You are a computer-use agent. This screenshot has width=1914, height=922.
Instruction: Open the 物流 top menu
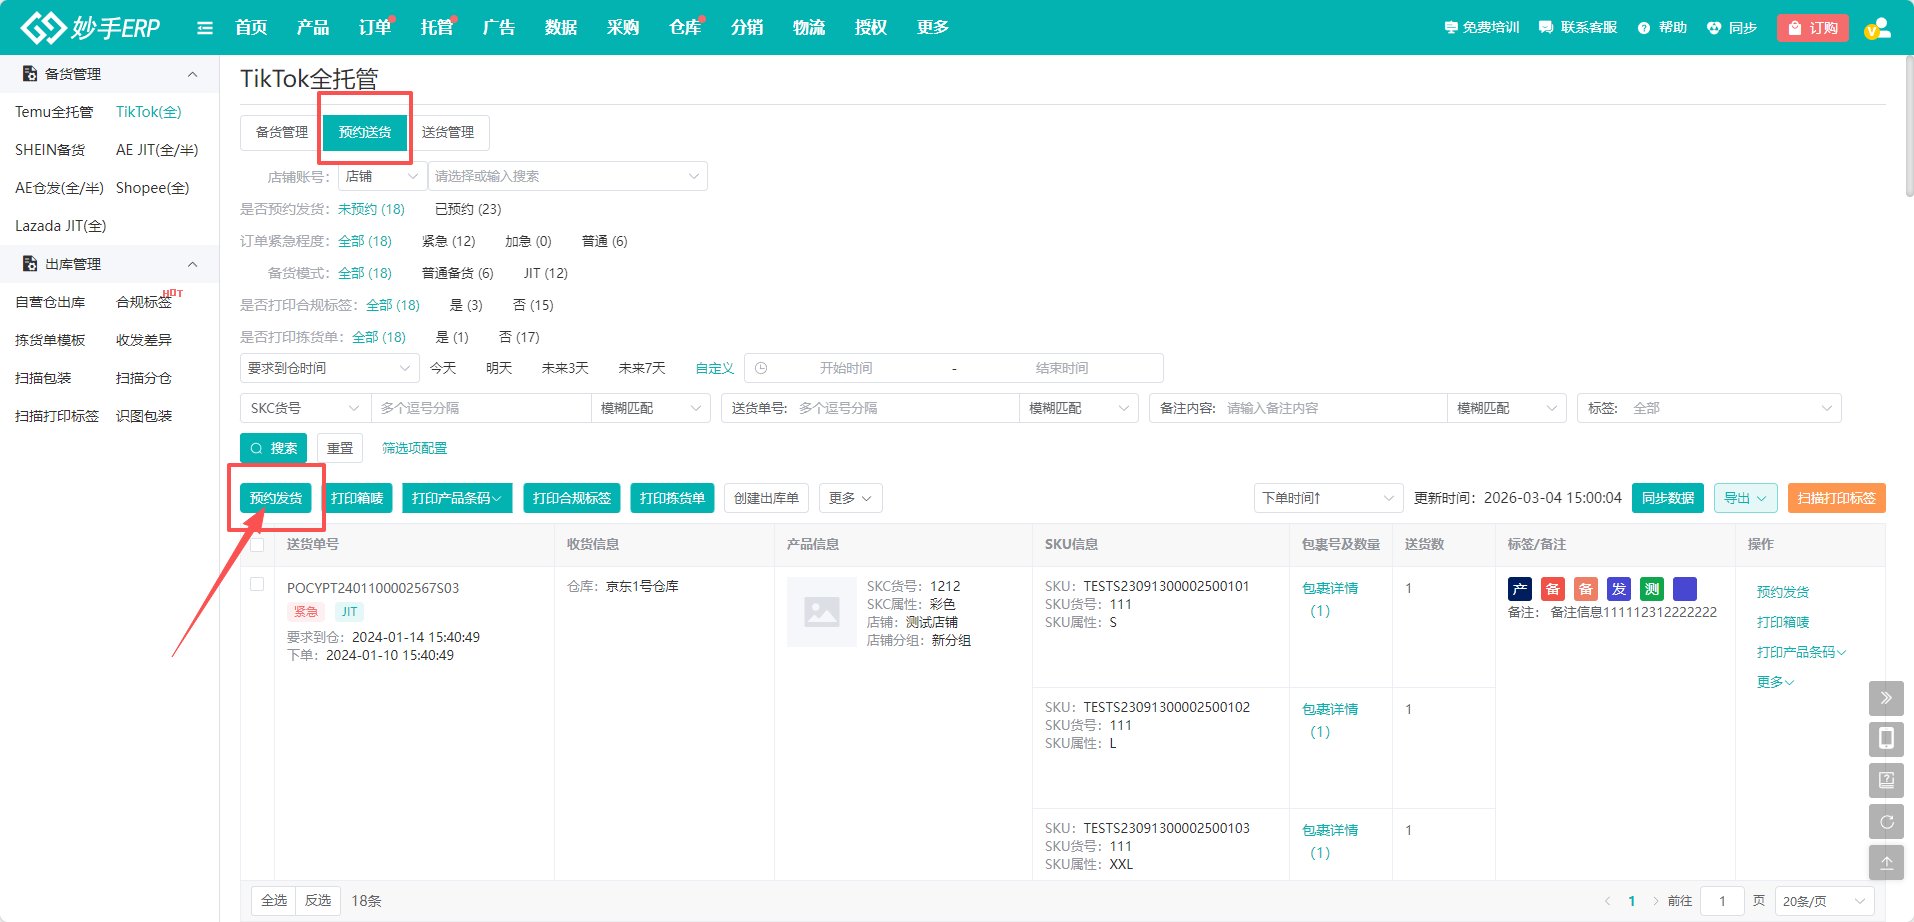[x=808, y=28]
